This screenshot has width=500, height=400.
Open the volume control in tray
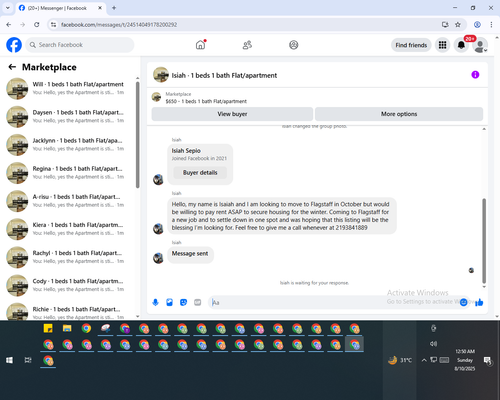(433, 344)
